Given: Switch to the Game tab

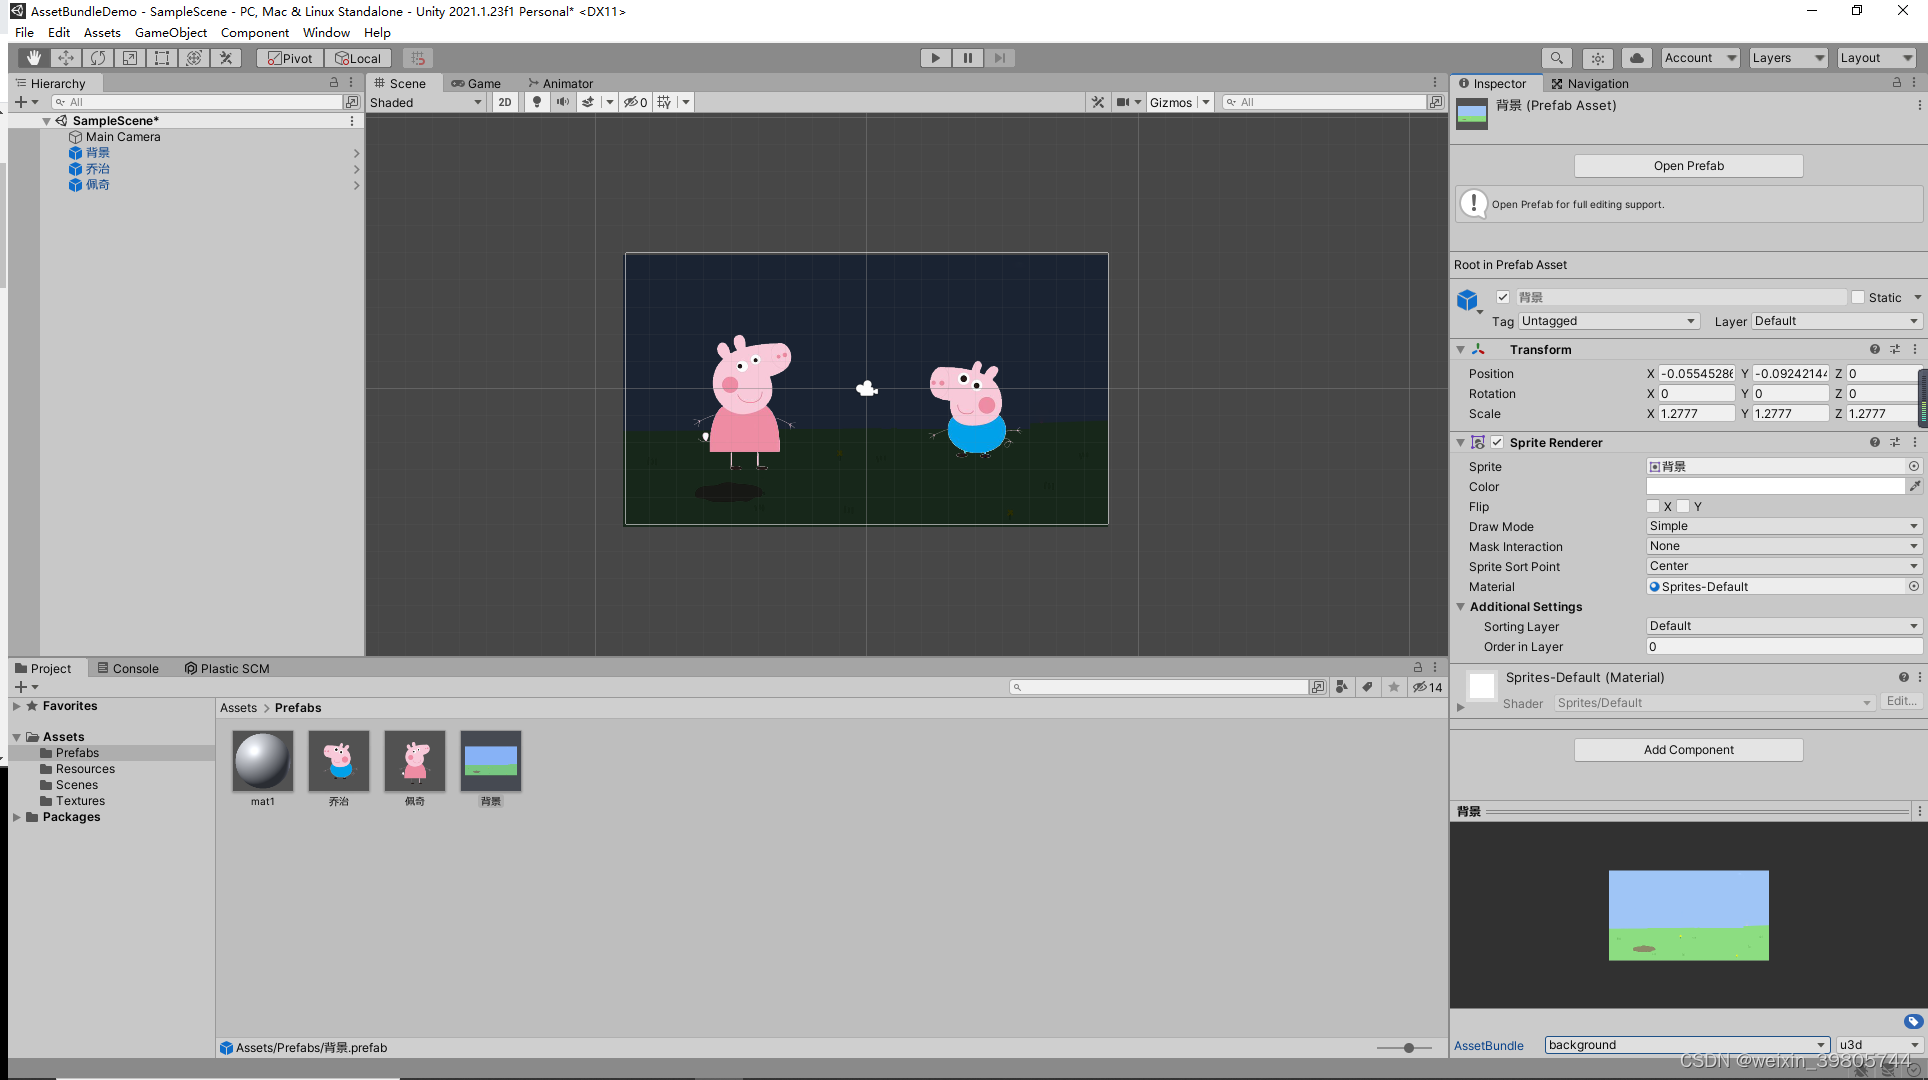Looking at the screenshot, I should (476, 83).
